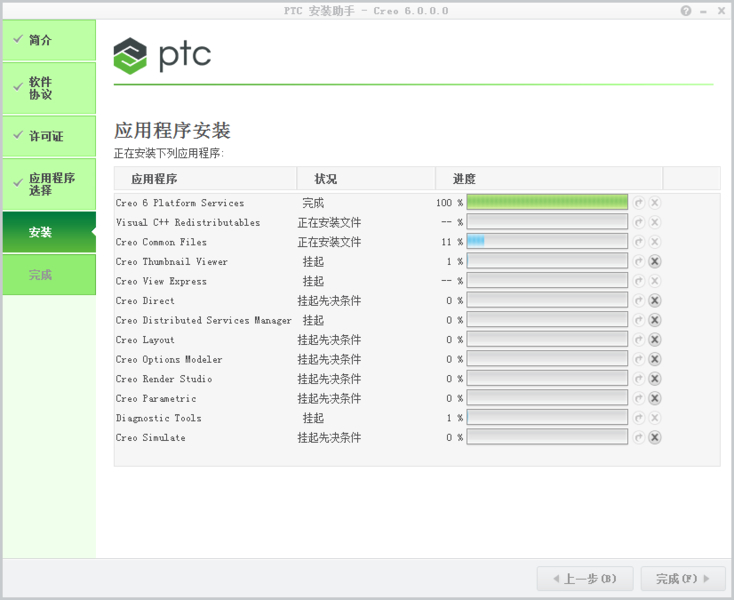This screenshot has height=600, width=734.
Task: Click the retry icon for Creo Render Studio
Action: [x=639, y=379]
